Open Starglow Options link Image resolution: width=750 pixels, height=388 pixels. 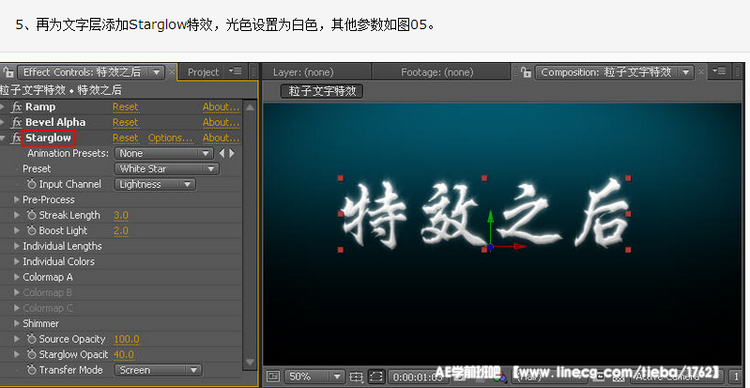(170, 138)
